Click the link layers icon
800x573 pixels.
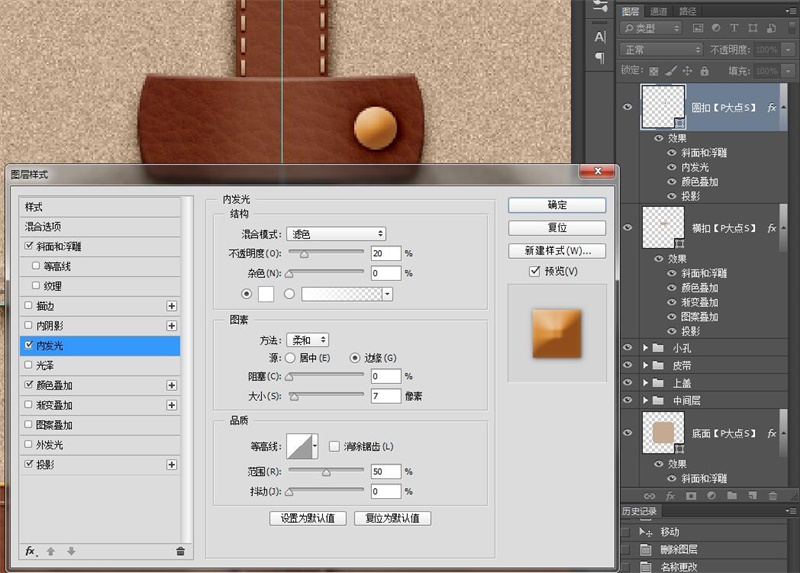coord(649,495)
